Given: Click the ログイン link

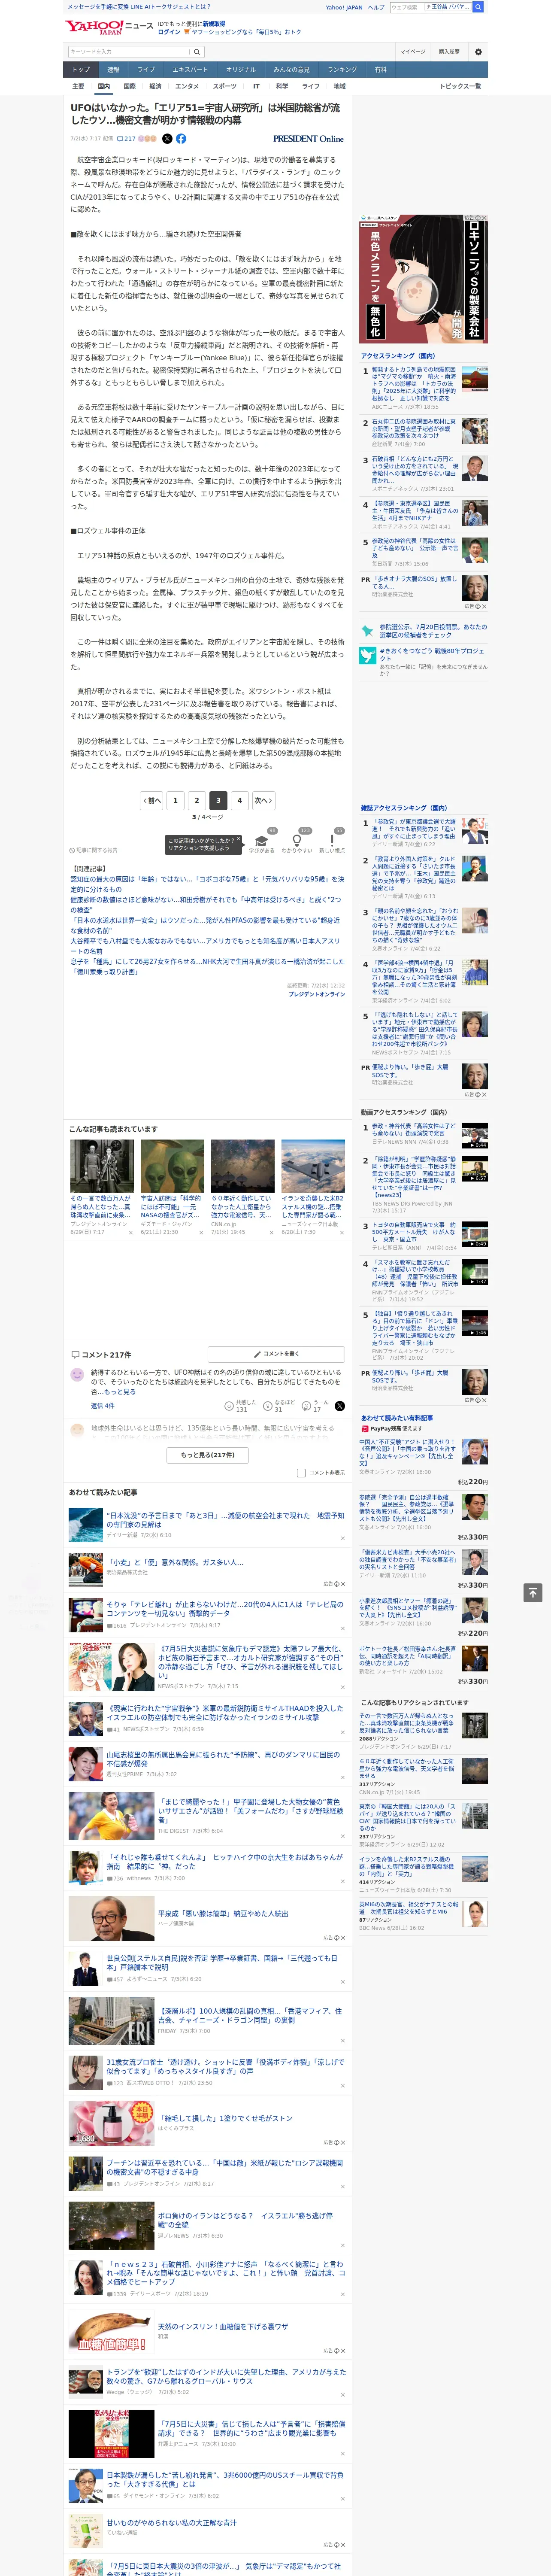Looking at the screenshot, I should (x=169, y=32).
